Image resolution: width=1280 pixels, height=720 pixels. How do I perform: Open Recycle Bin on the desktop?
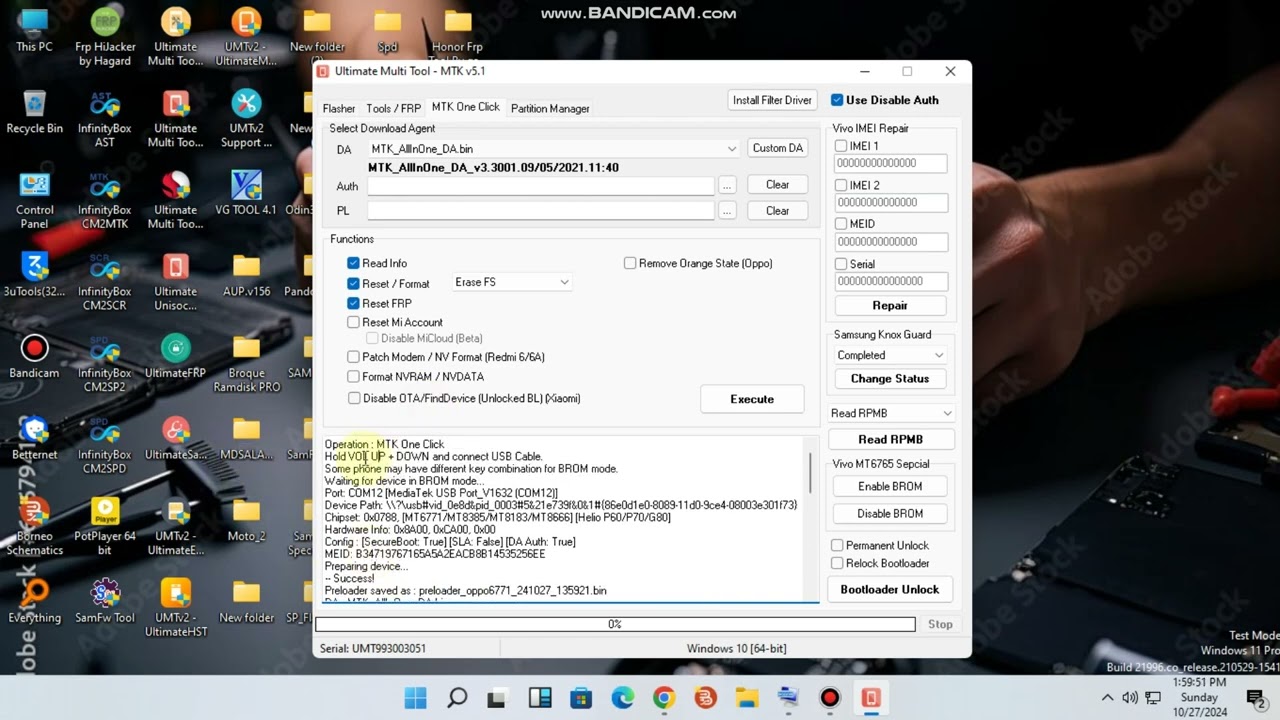34,112
